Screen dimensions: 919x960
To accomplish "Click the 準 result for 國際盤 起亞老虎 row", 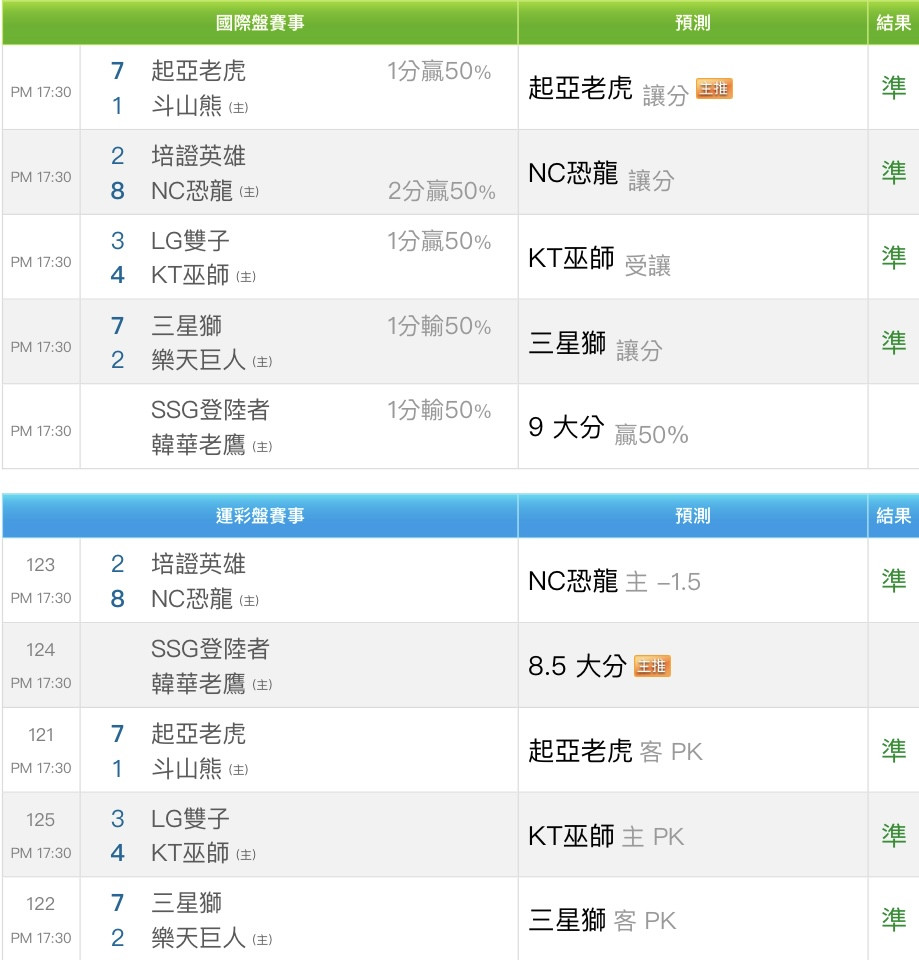I will [x=893, y=88].
